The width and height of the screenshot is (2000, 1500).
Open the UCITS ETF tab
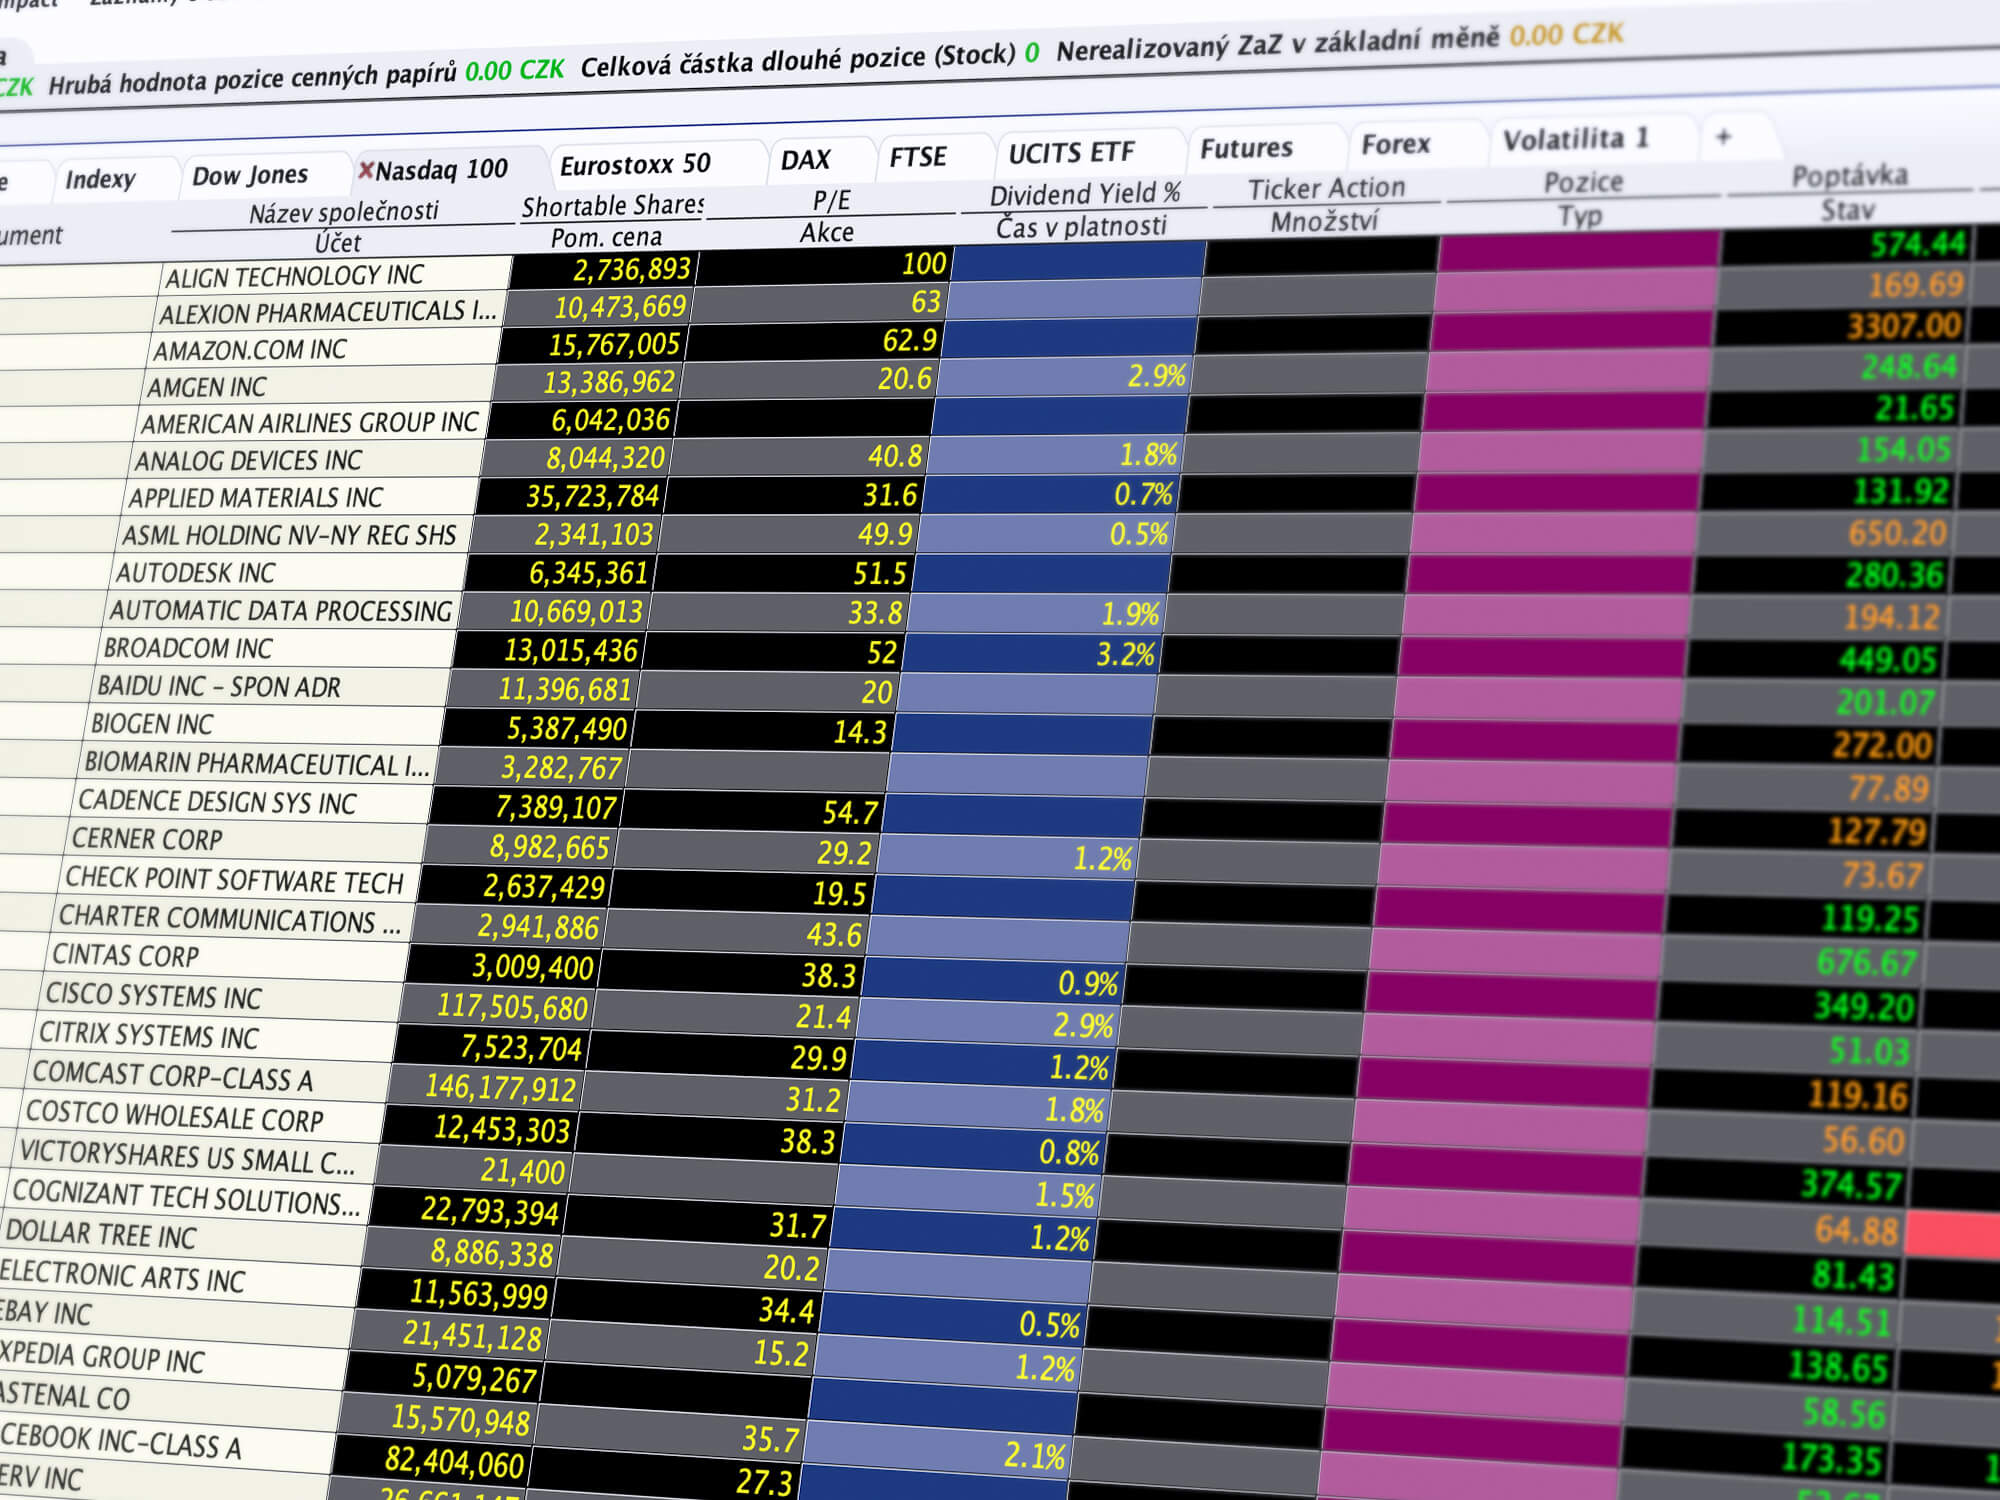click(1071, 153)
